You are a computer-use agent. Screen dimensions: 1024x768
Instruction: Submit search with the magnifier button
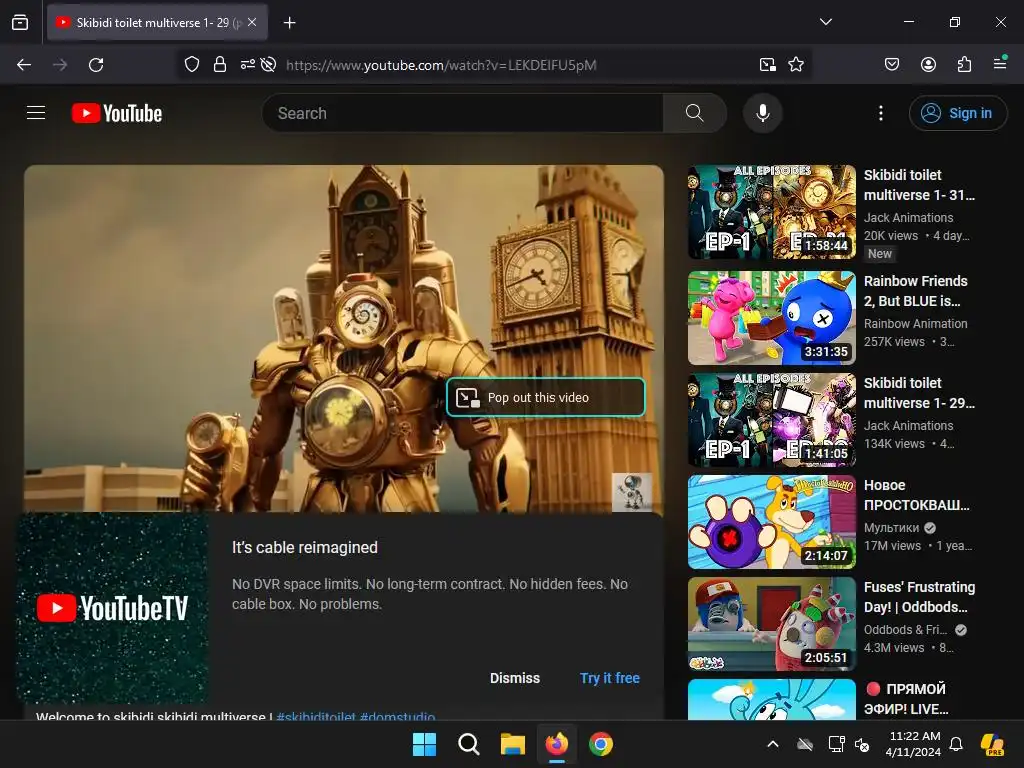coord(695,113)
